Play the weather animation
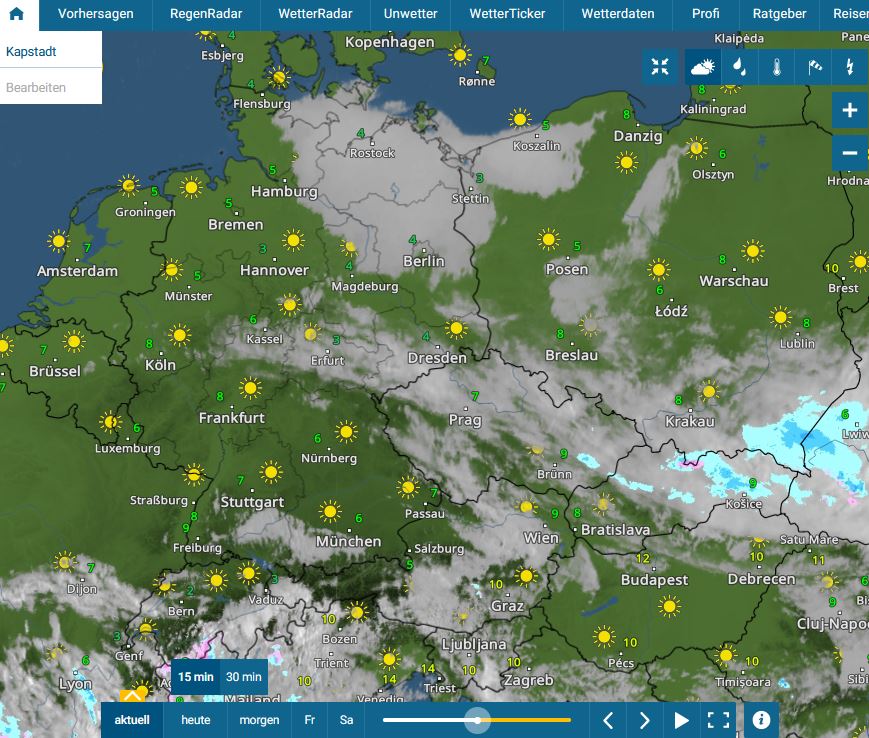This screenshot has width=869, height=738. 681,720
